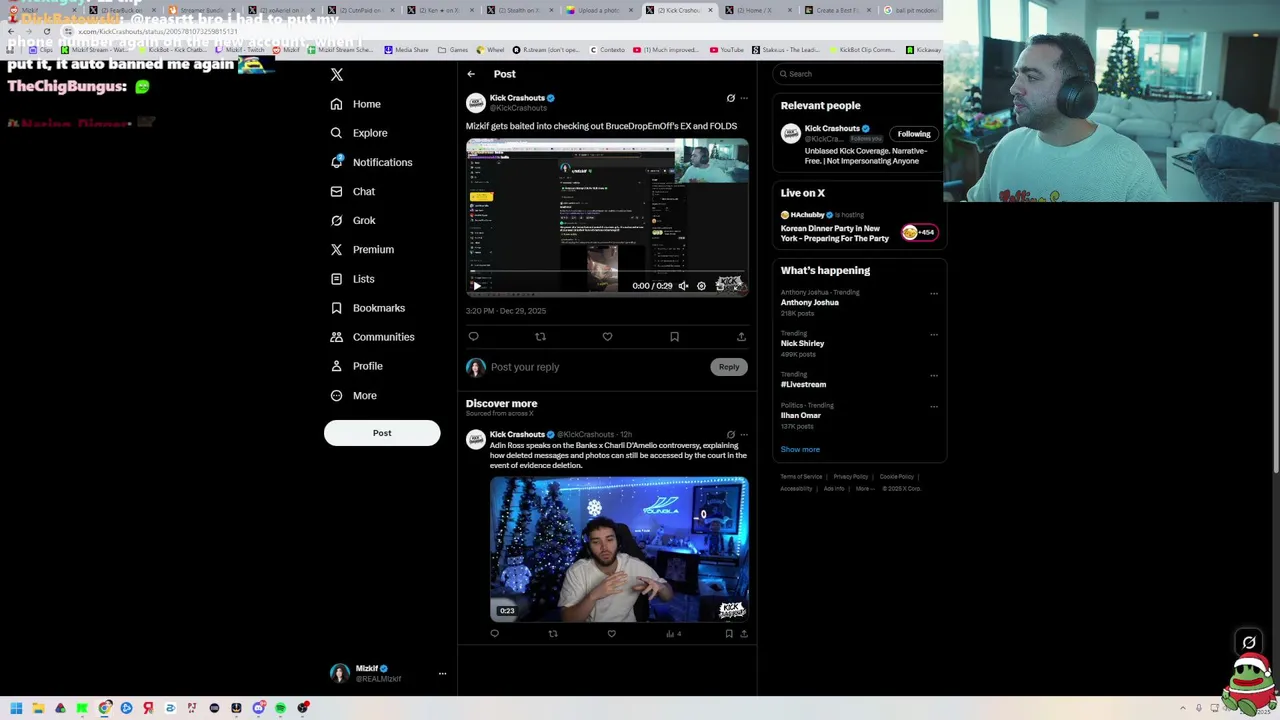Open Communities in the sidebar

tap(372, 337)
